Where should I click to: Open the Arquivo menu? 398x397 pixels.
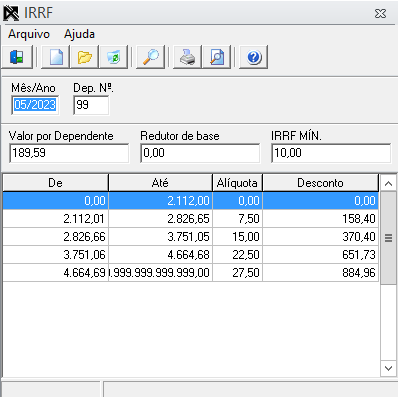[29, 34]
